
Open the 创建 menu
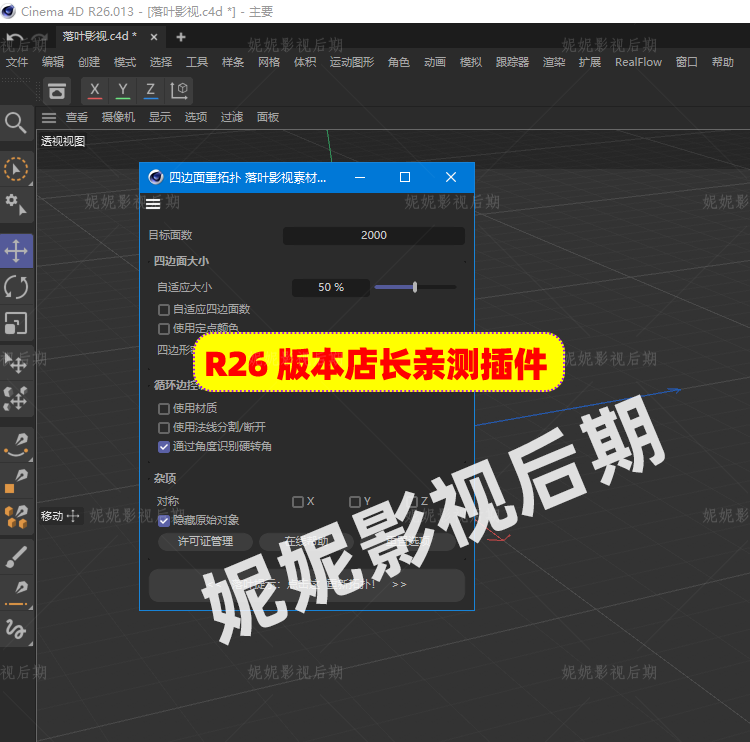point(89,62)
